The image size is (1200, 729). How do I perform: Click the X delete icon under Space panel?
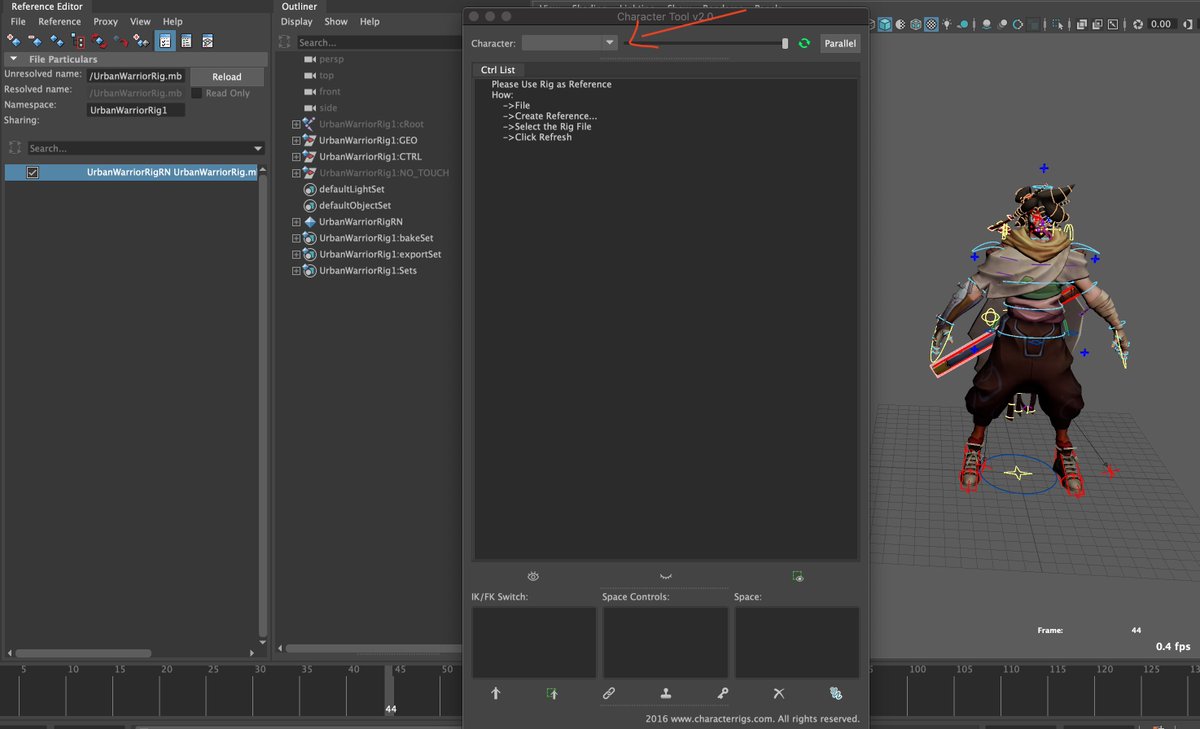click(779, 693)
